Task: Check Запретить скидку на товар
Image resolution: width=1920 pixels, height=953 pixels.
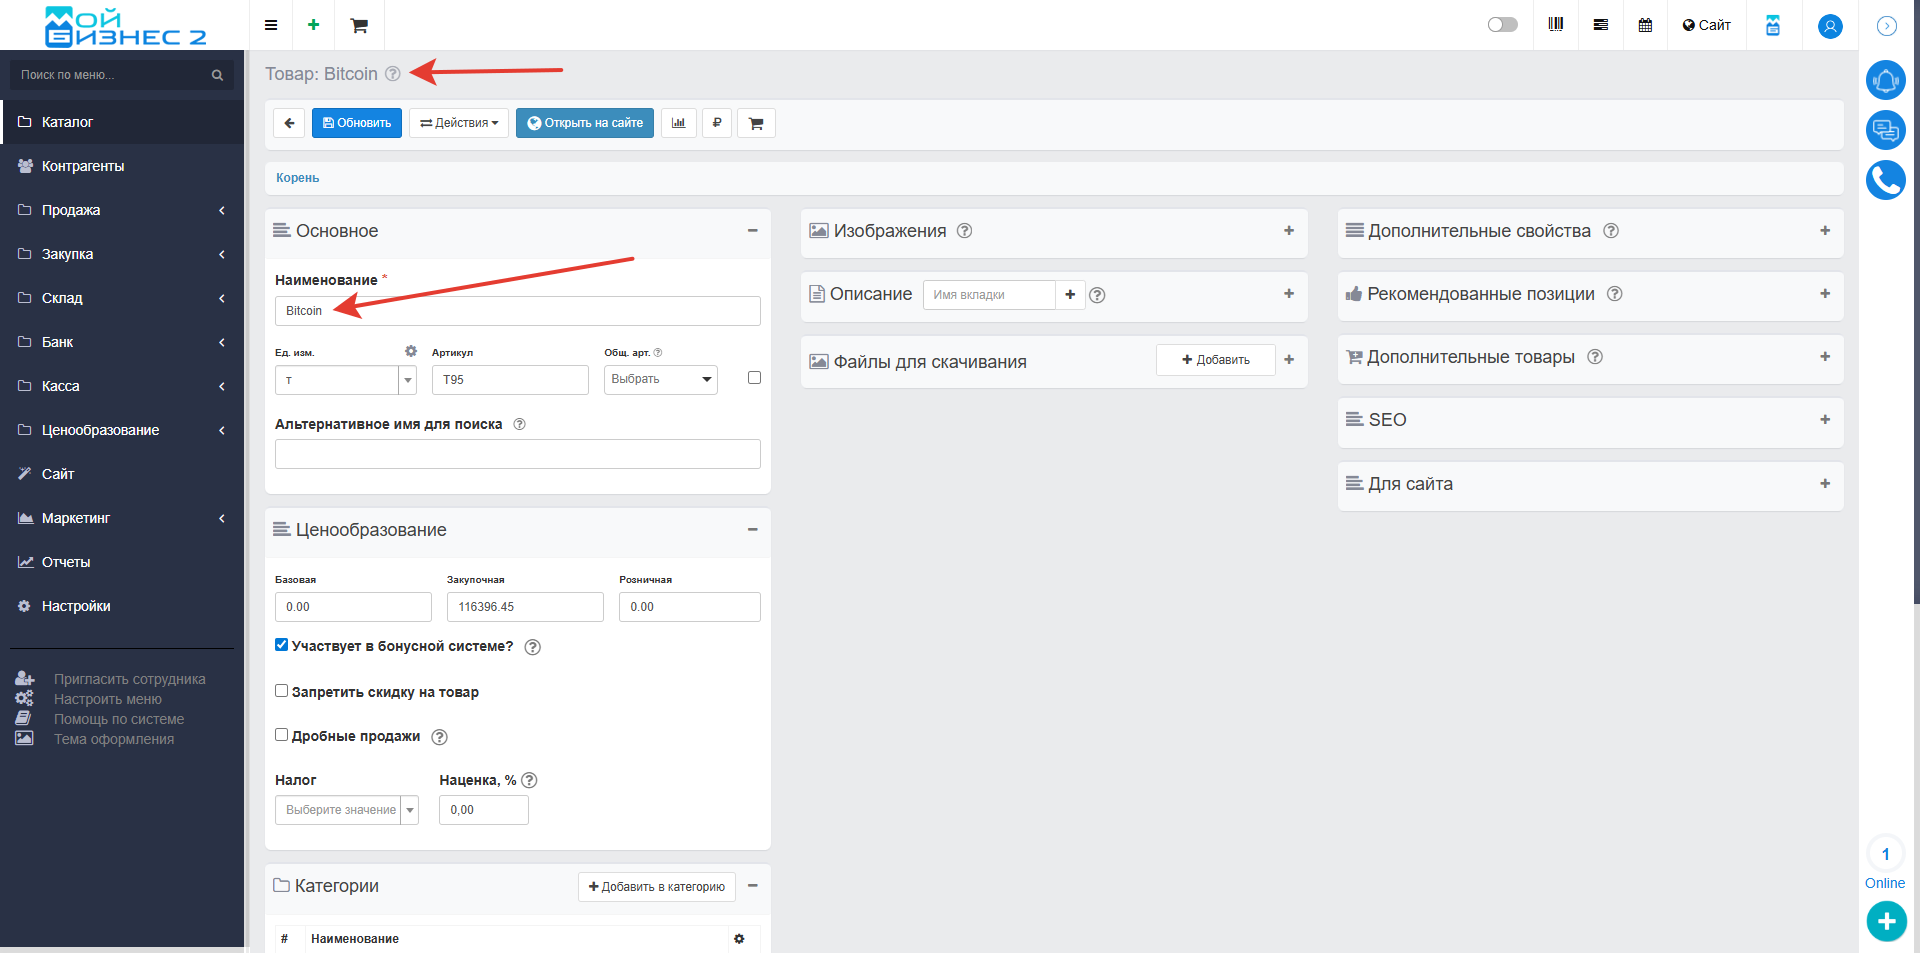Action: (x=282, y=691)
